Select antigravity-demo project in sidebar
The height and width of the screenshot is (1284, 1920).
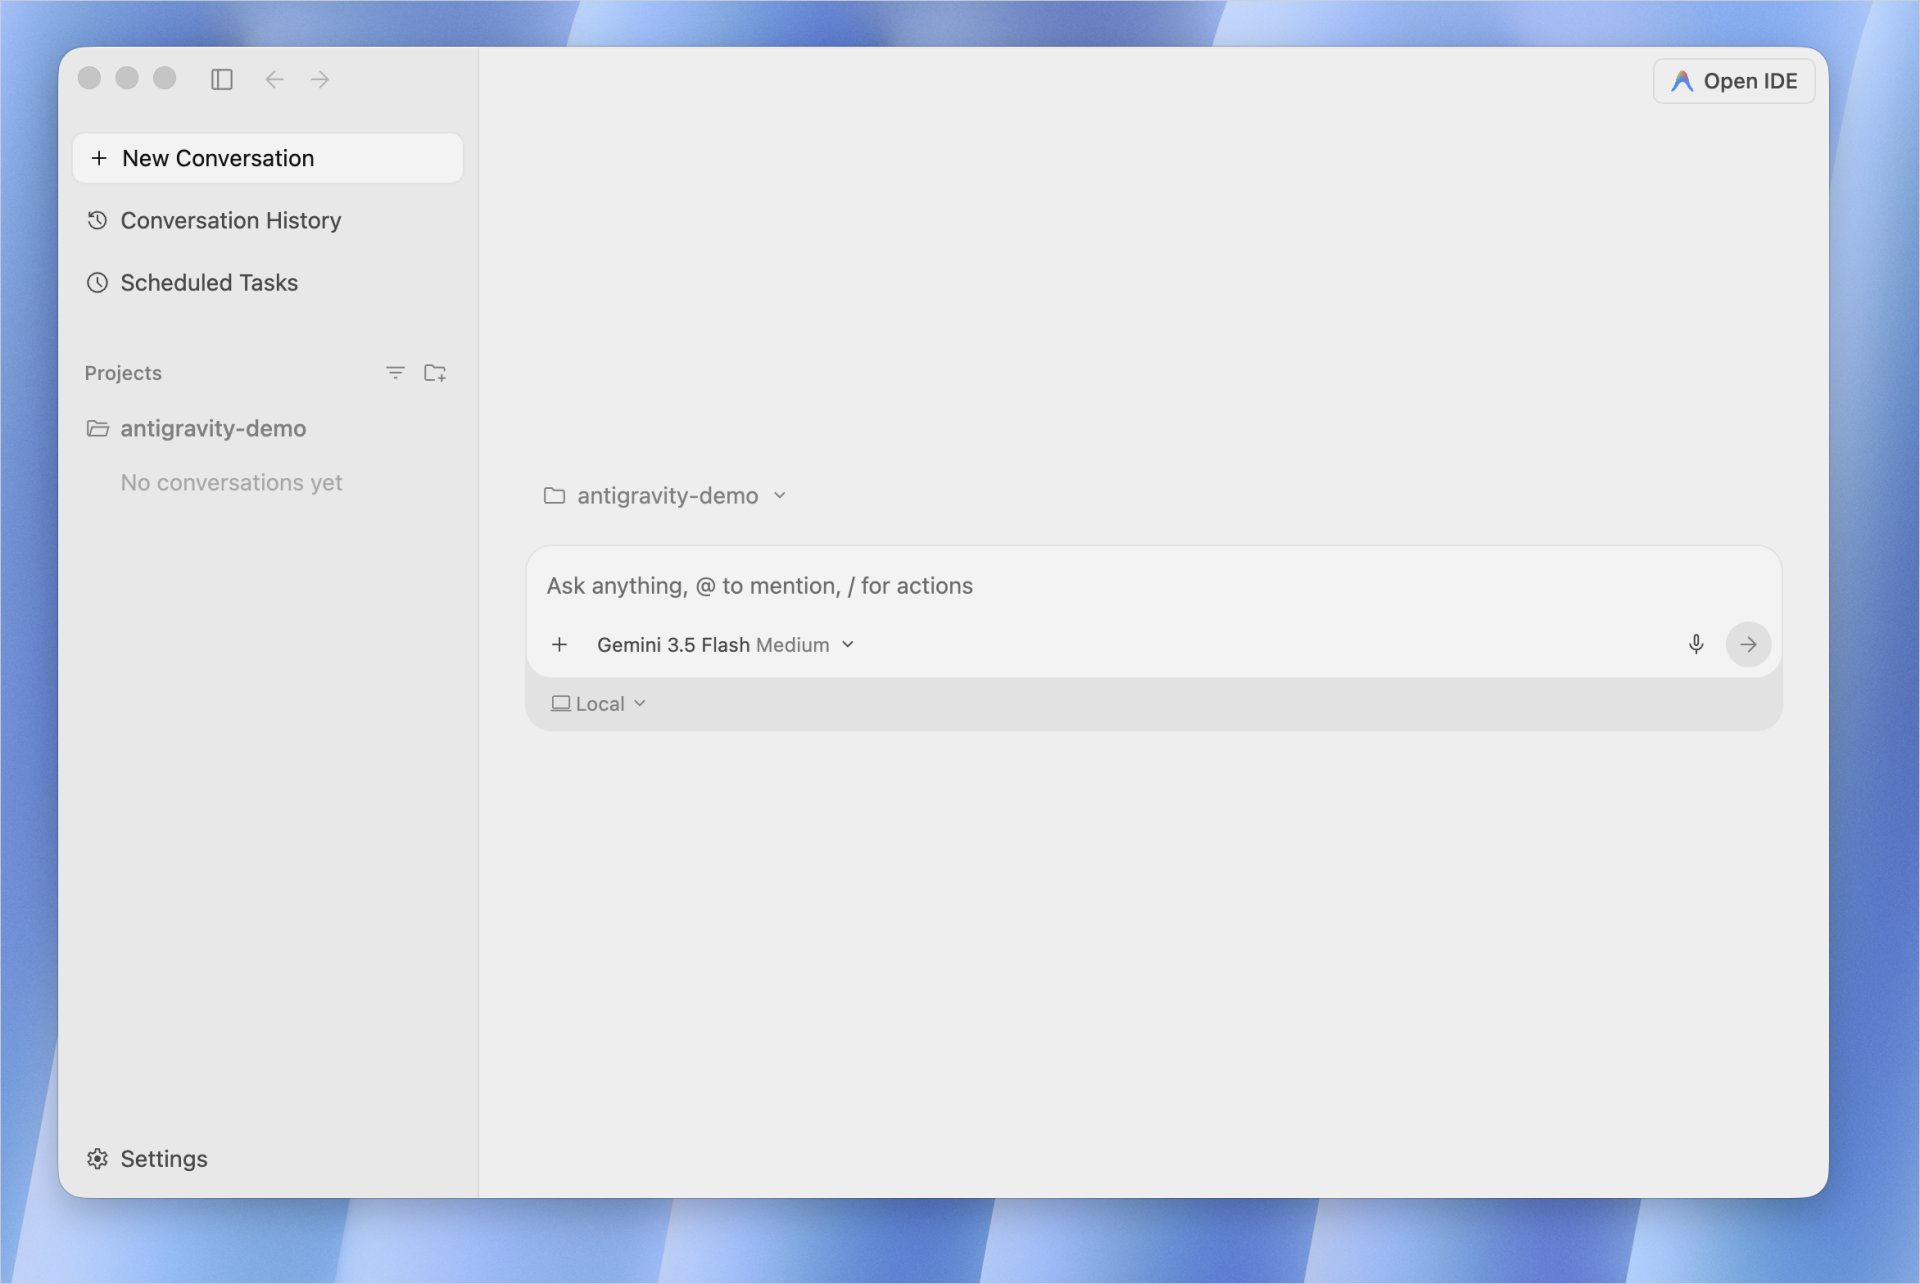267,429
